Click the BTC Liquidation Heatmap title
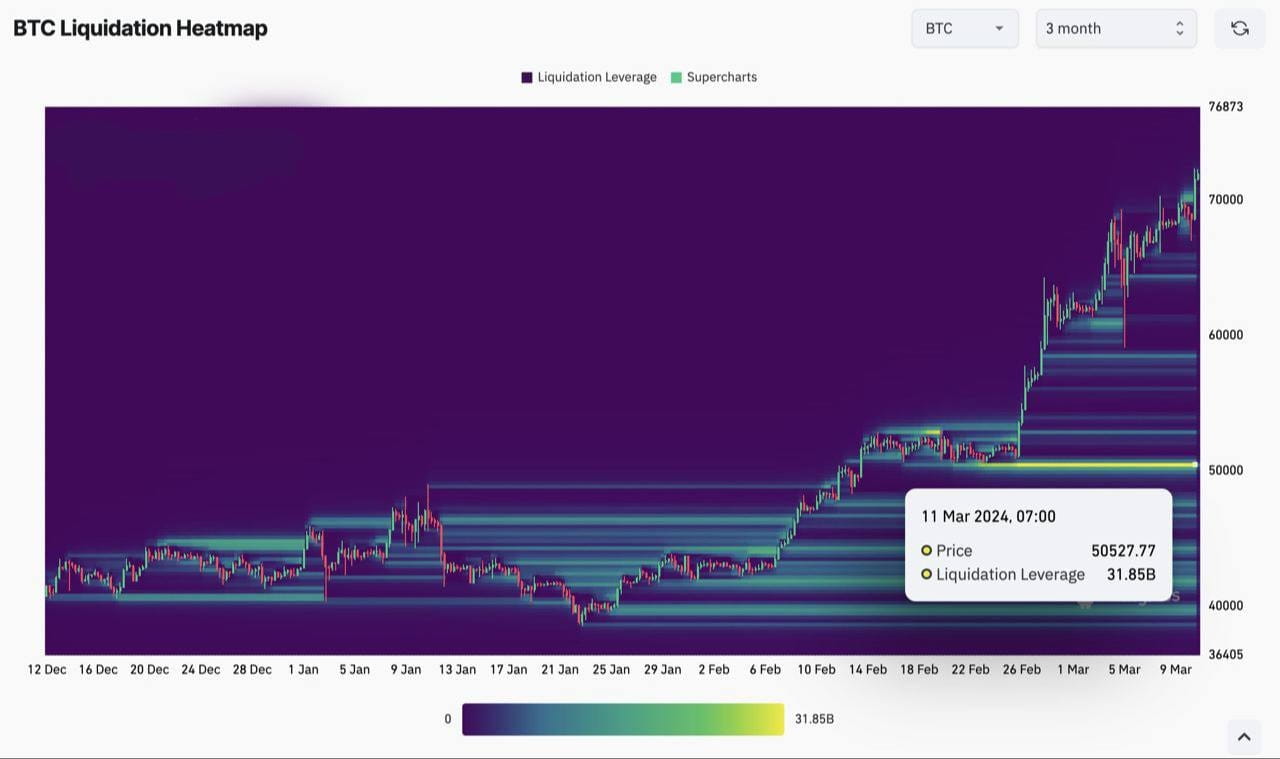 coord(139,28)
